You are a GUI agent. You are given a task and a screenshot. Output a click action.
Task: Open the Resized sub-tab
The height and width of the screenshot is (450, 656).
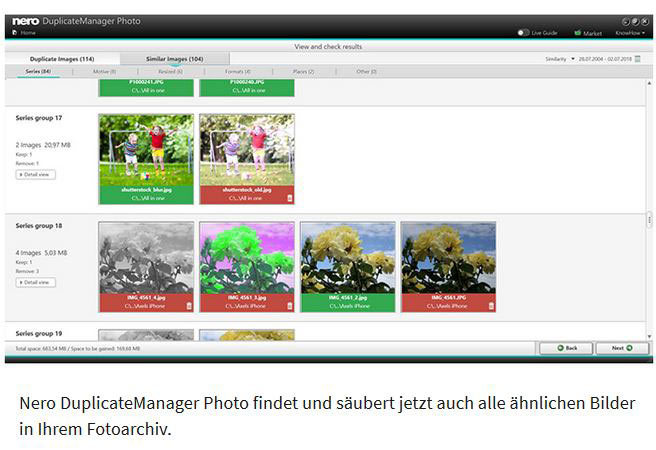(170, 72)
